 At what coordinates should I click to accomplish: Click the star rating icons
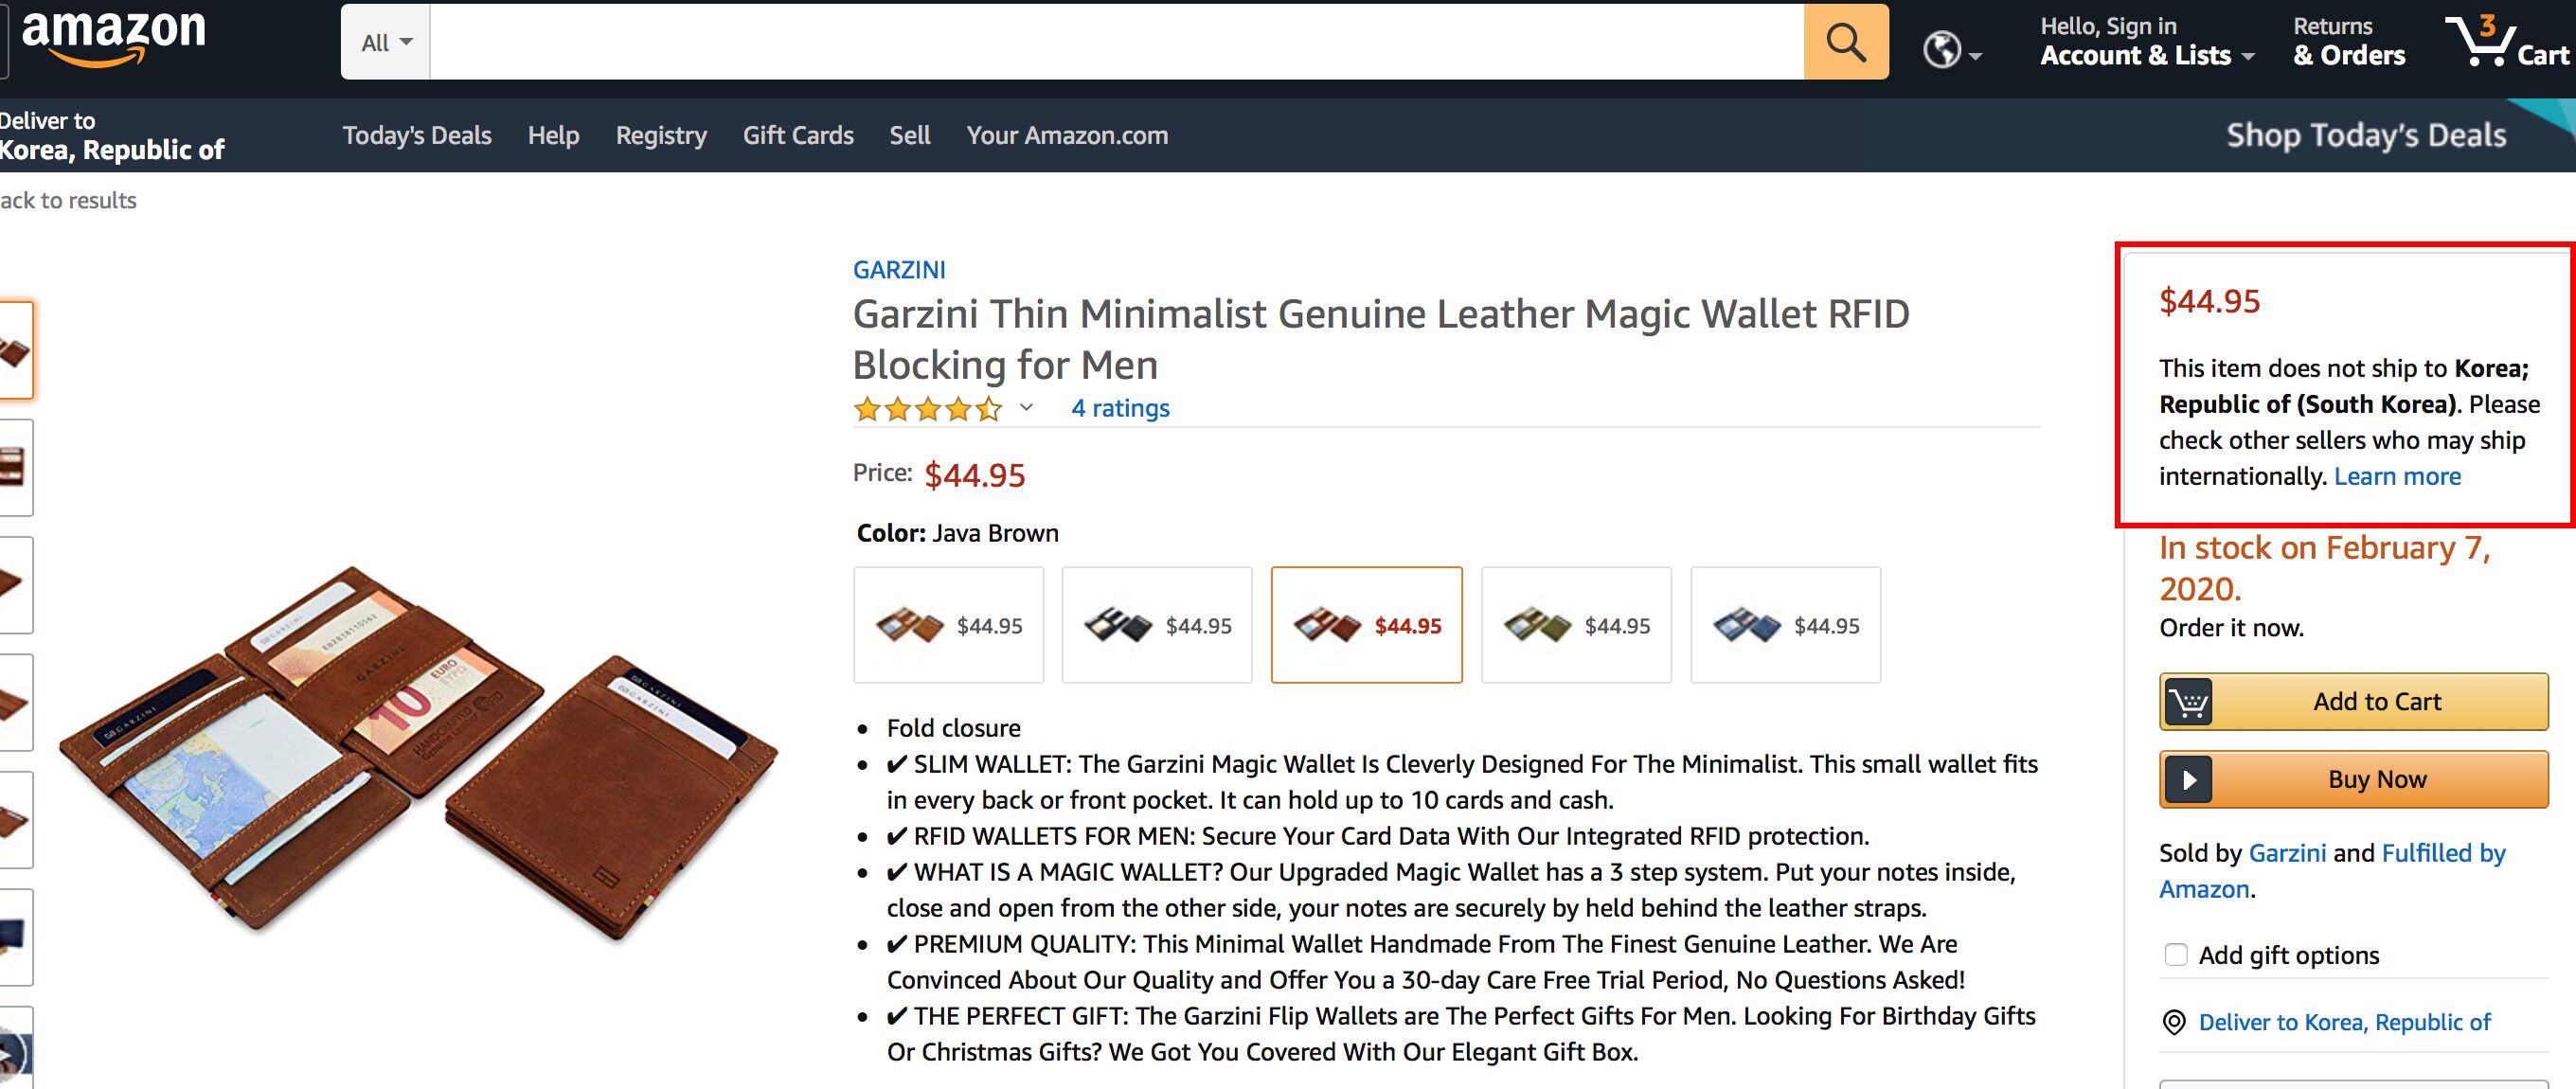[927, 409]
